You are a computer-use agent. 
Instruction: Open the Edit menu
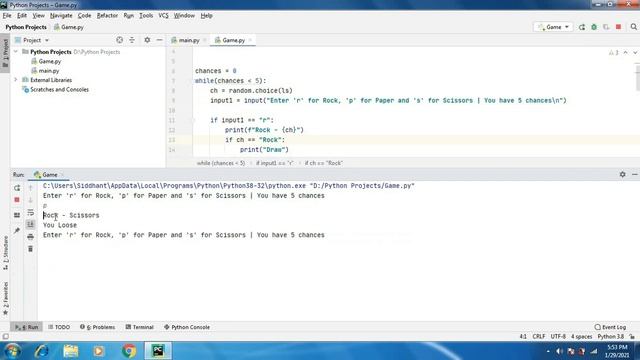pyautogui.click(x=22, y=16)
